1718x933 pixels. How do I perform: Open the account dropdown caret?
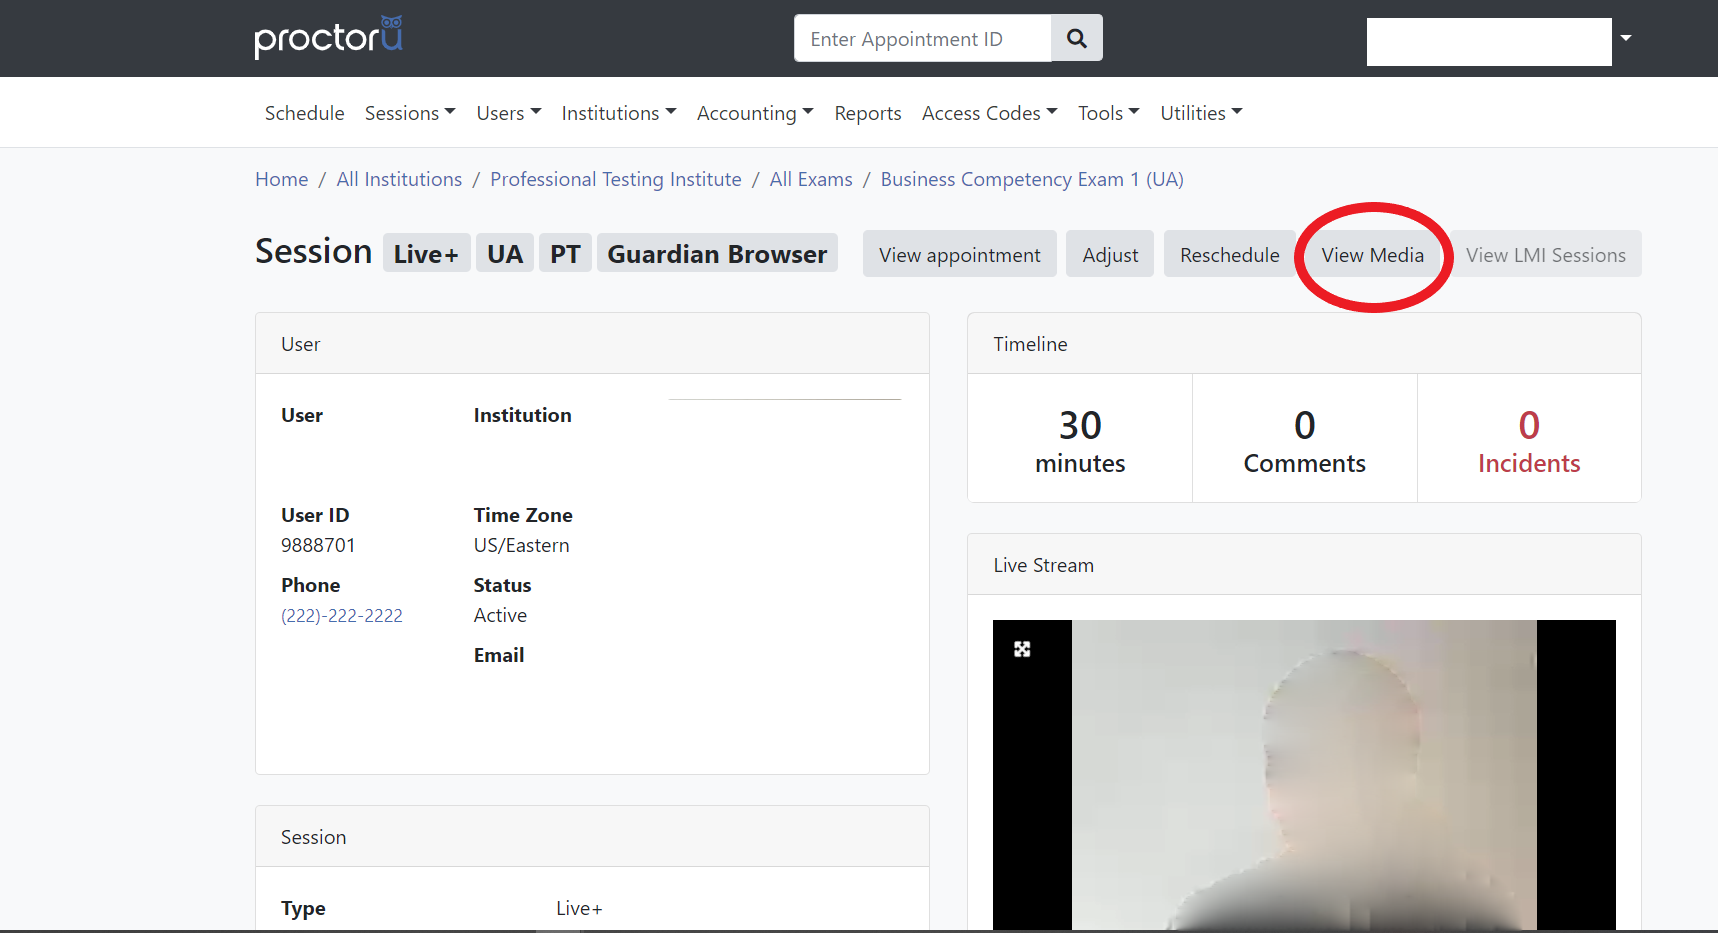(1626, 38)
